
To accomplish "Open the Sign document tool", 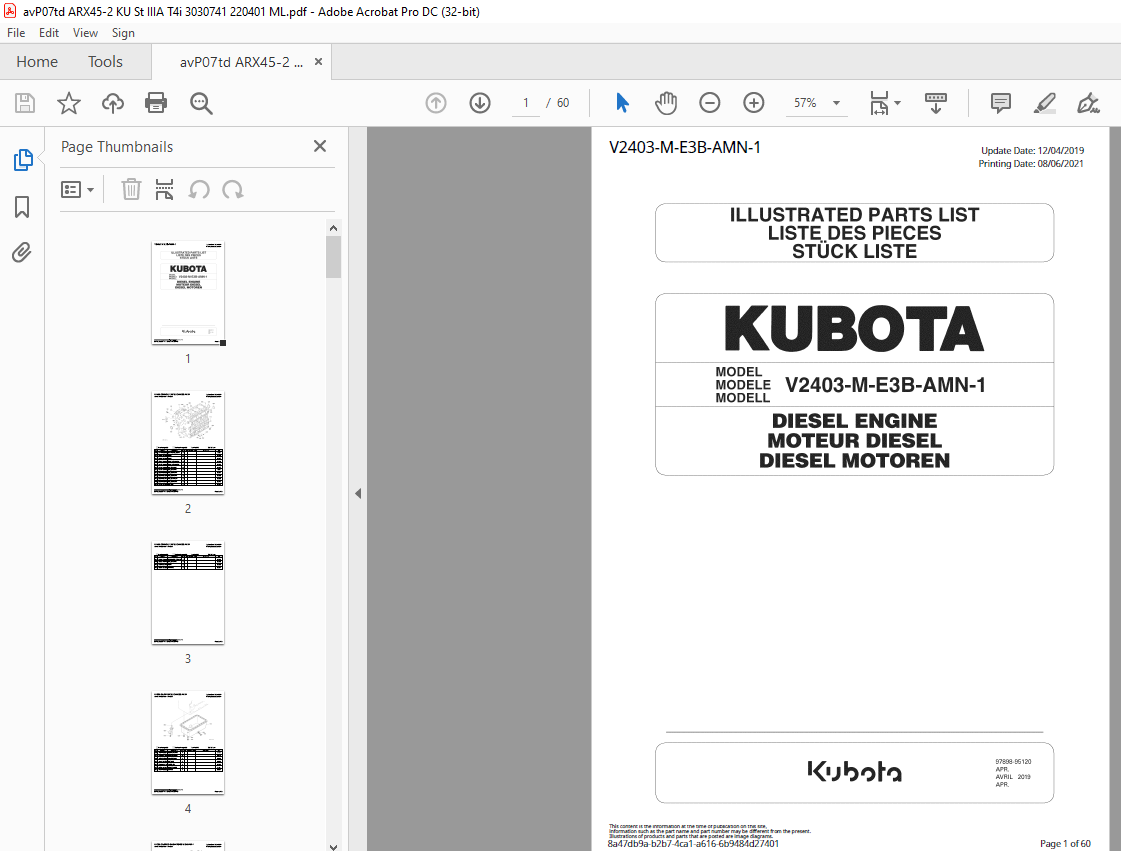I will tap(1088, 103).
